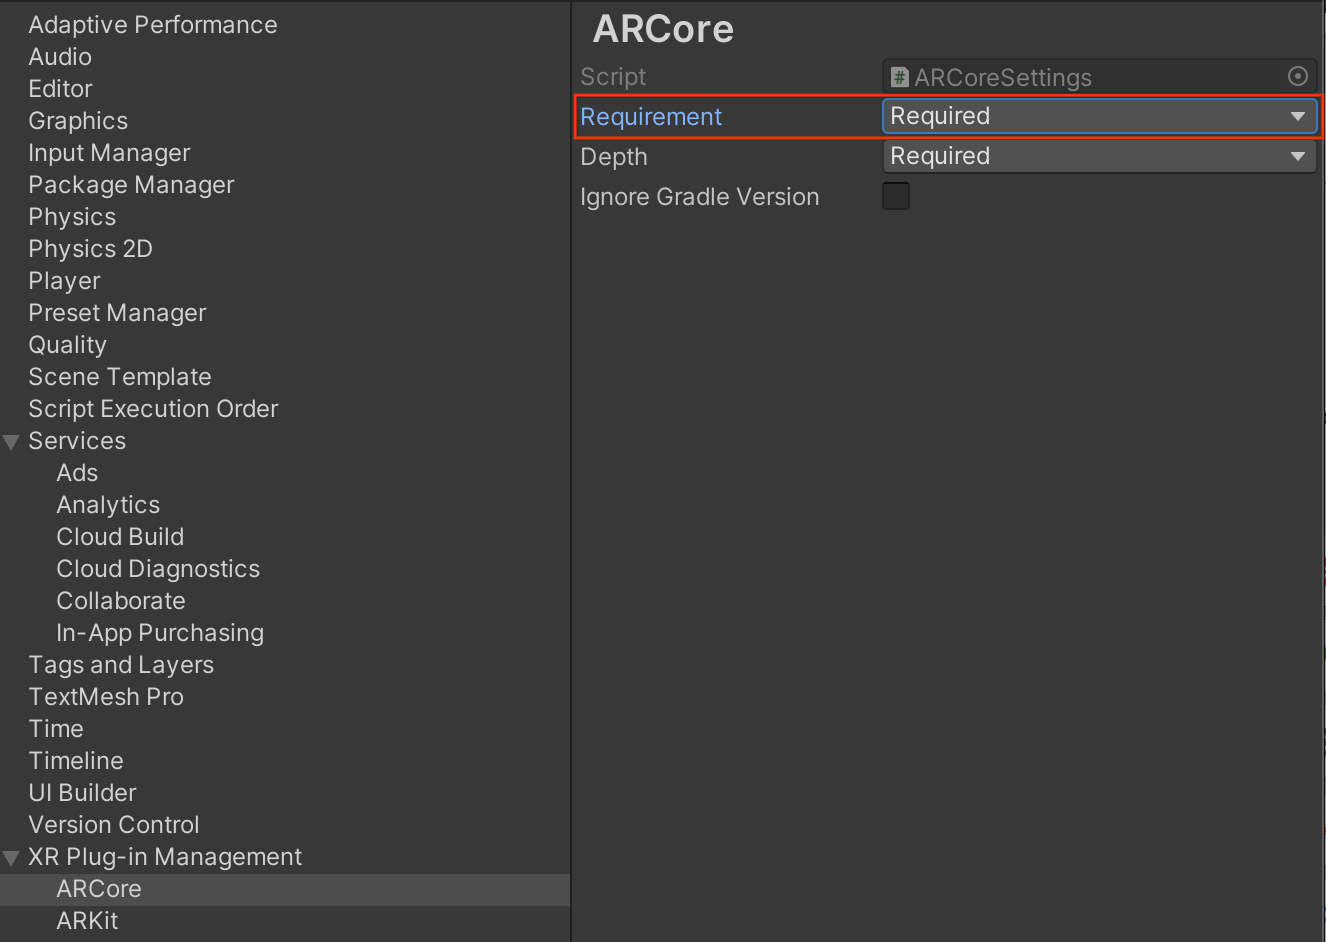Open Script Execution Order settings
The height and width of the screenshot is (942, 1326).
(x=153, y=409)
